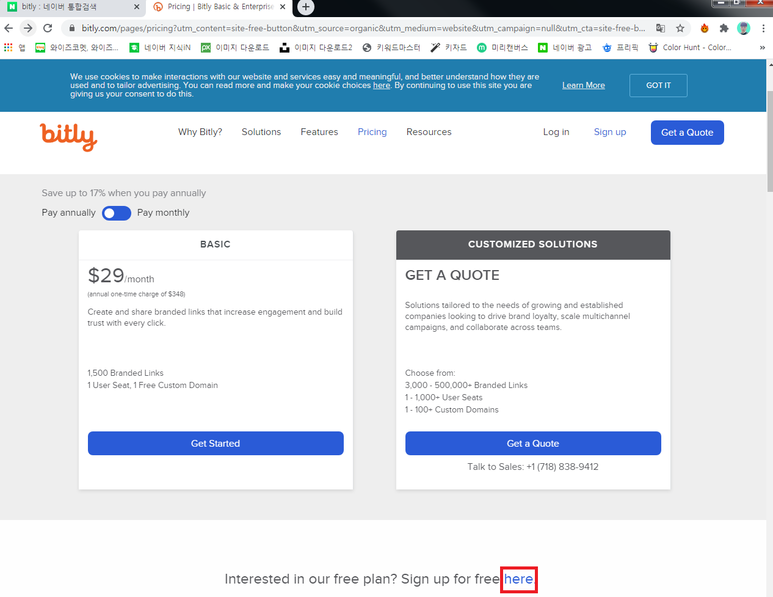Viewport: 773px width, 597px height.
Task: Open the Resources menu
Action: (x=429, y=132)
